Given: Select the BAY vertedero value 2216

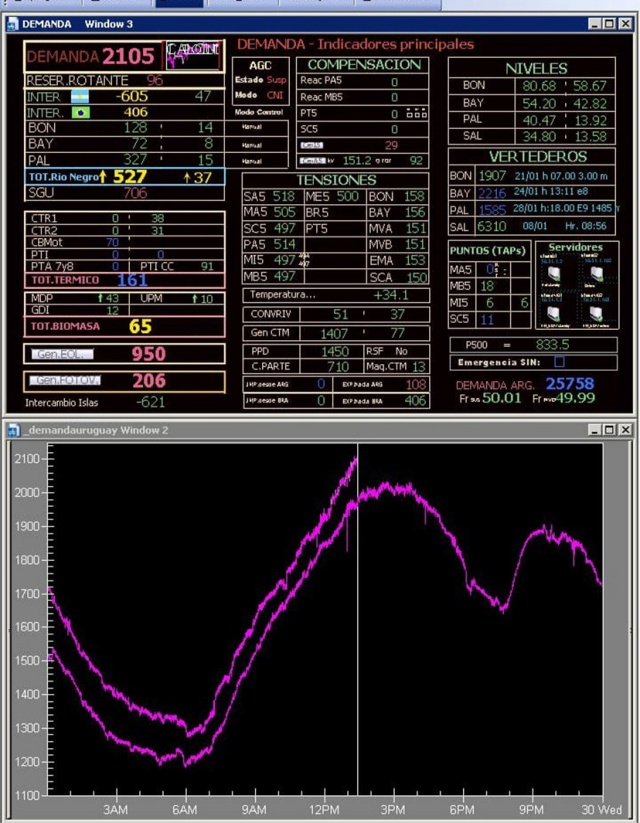Looking at the screenshot, I should tap(491, 193).
